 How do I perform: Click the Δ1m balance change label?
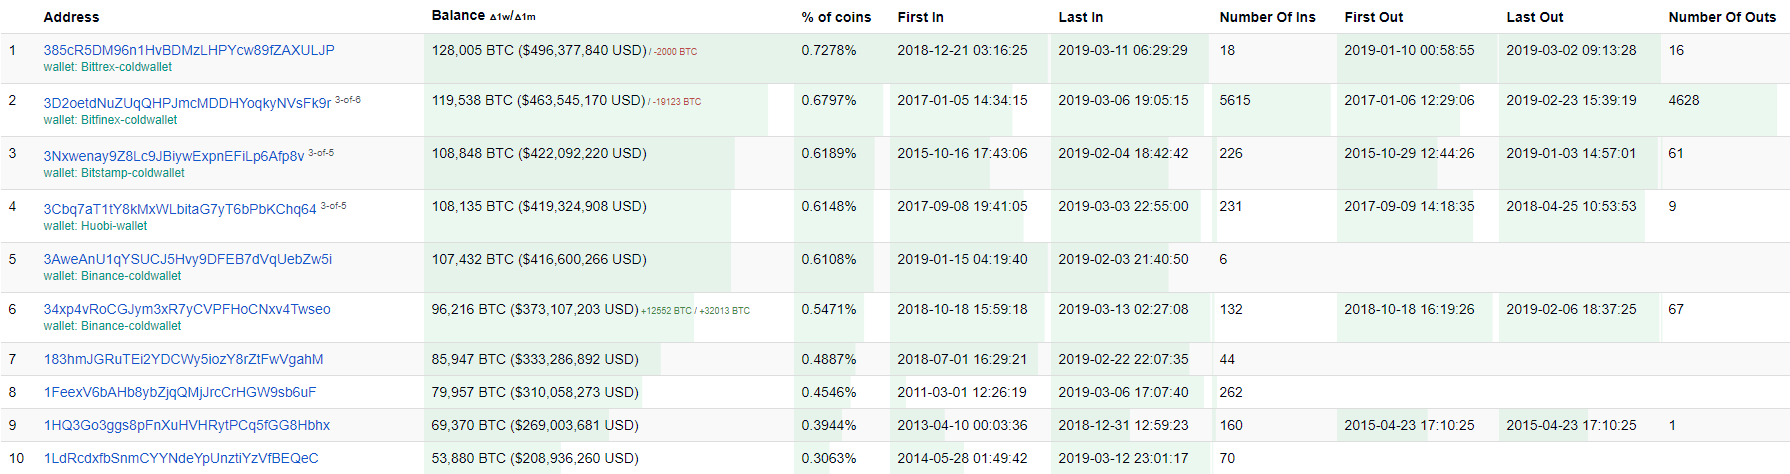525,17
